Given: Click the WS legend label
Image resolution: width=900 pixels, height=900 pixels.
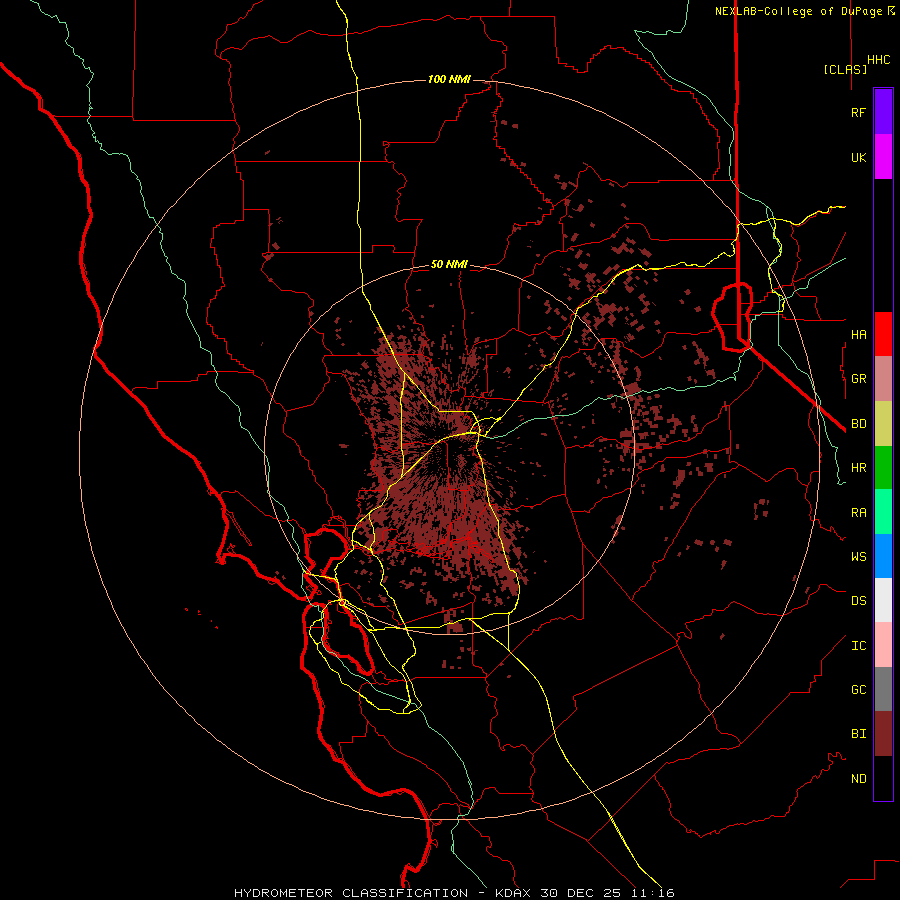Looking at the screenshot, I should click(x=858, y=557).
